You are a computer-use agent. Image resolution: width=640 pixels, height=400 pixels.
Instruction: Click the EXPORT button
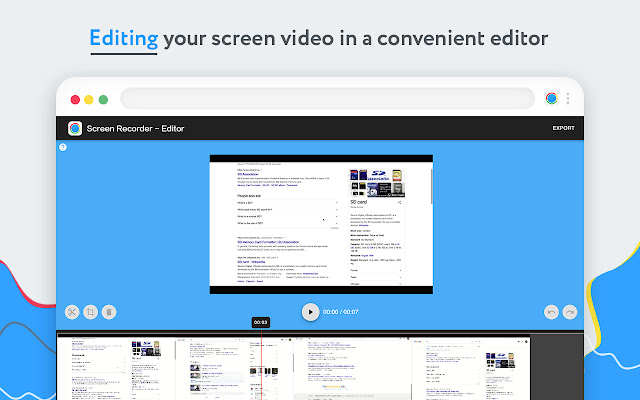click(x=563, y=128)
